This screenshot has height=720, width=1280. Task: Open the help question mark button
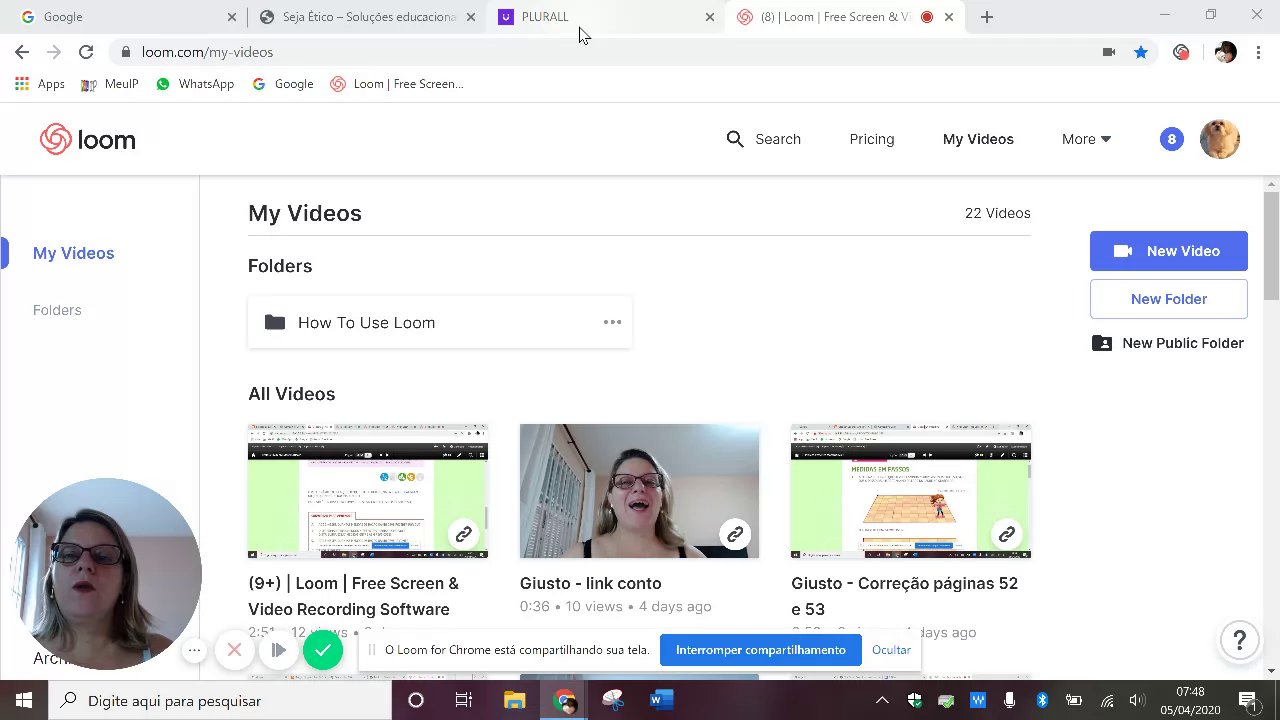(1239, 640)
